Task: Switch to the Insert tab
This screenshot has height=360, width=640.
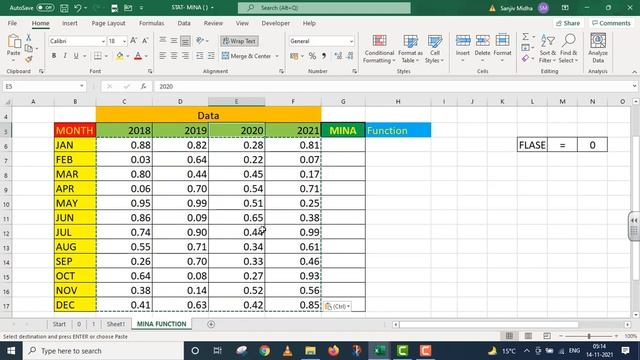Action: [70, 23]
